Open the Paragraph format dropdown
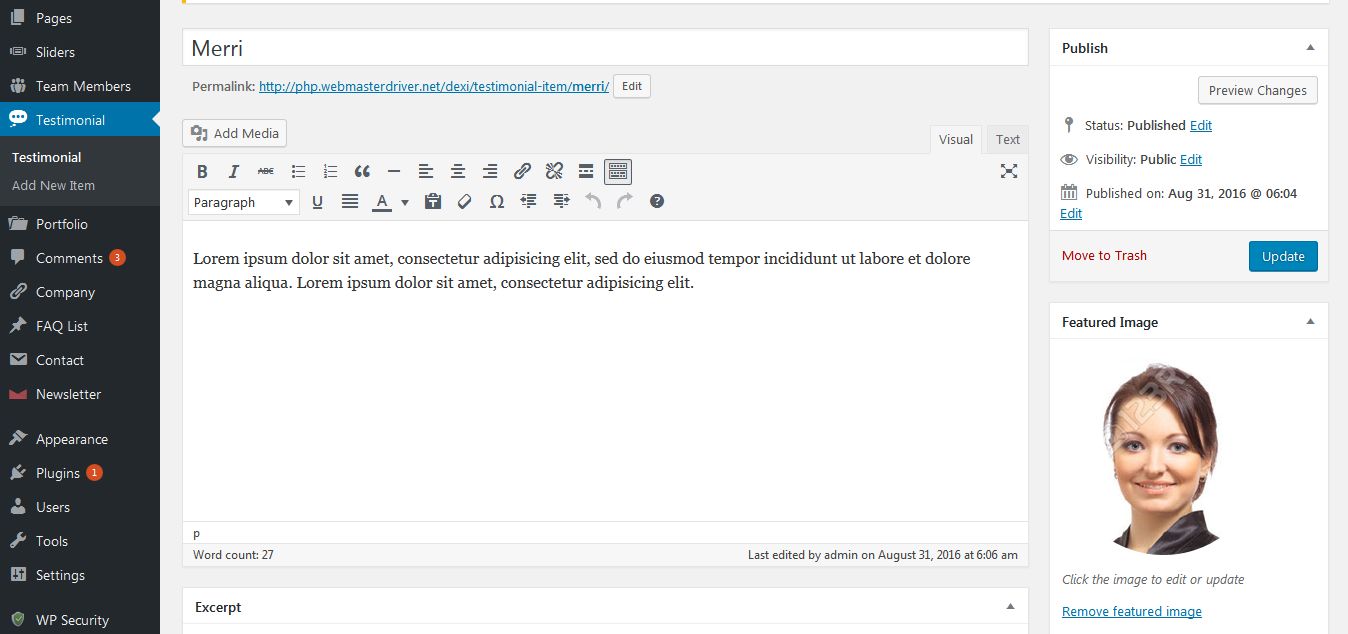Viewport: 1348px width, 634px height. (x=243, y=202)
